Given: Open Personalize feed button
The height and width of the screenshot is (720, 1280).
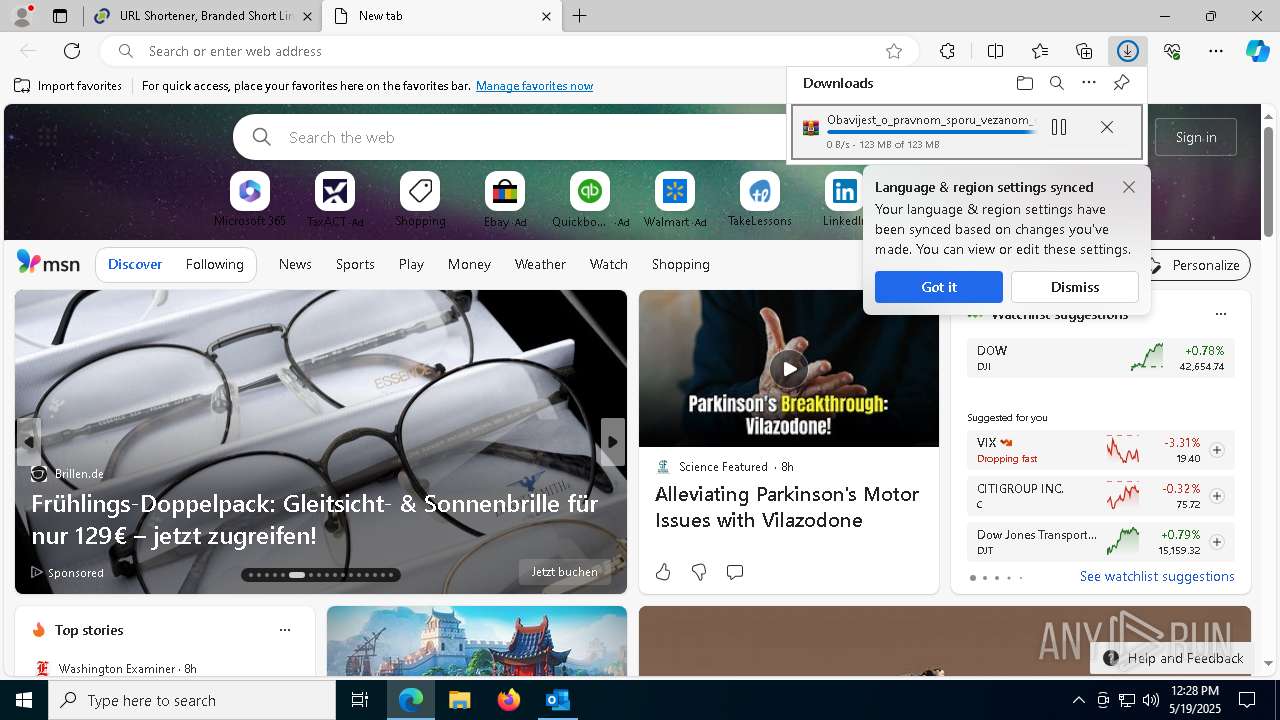Looking at the screenshot, I should tap(1196, 265).
